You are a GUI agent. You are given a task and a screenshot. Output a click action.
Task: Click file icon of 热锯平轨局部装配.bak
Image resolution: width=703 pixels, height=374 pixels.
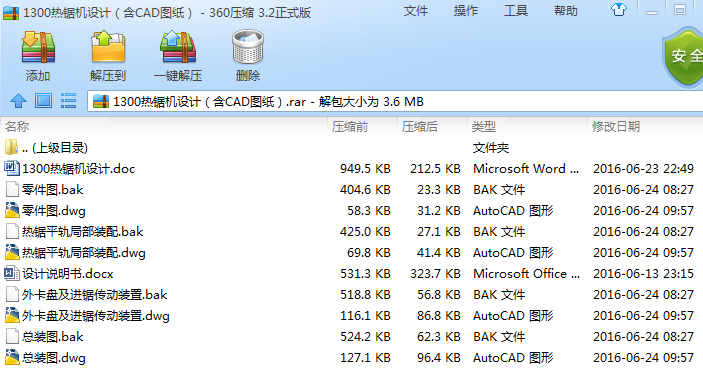(x=12, y=231)
